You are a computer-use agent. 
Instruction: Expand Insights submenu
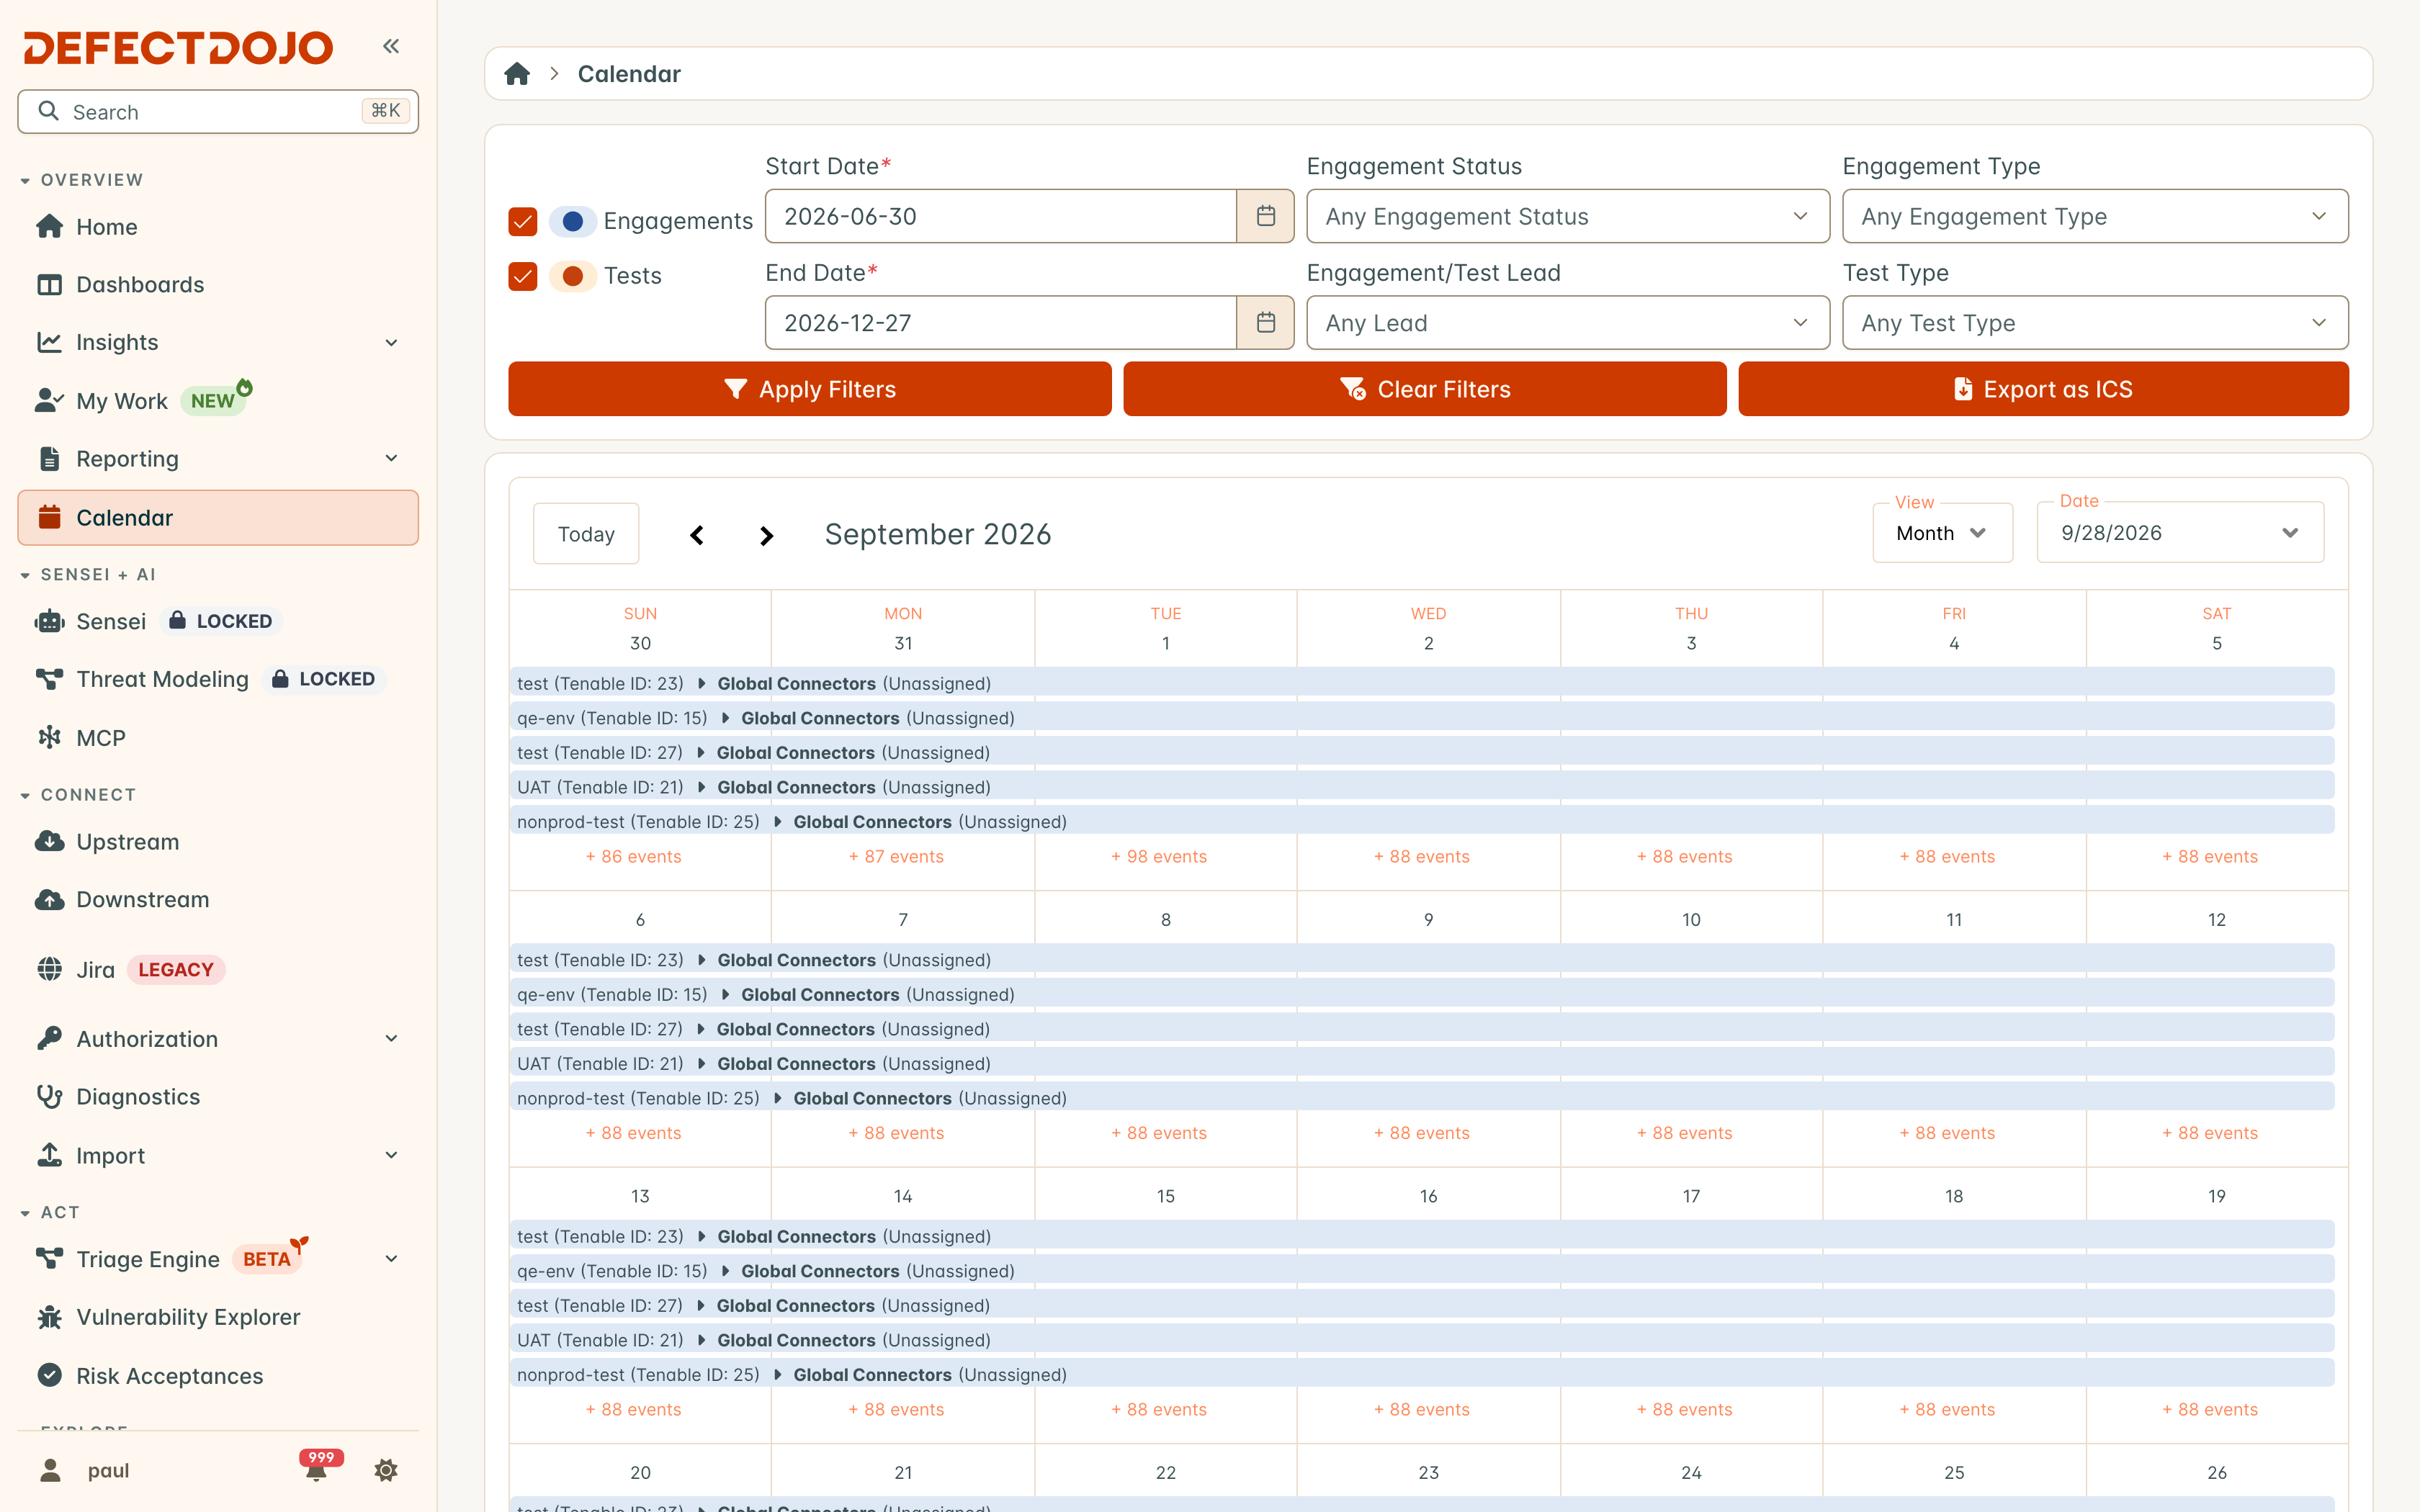pos(392,342)
